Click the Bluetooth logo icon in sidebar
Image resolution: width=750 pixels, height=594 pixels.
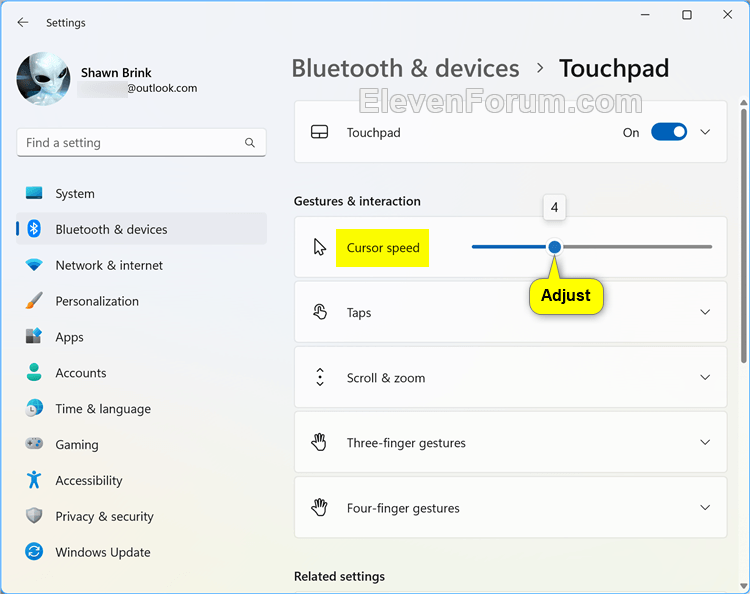pyautogui.click(x=34, y=229)
